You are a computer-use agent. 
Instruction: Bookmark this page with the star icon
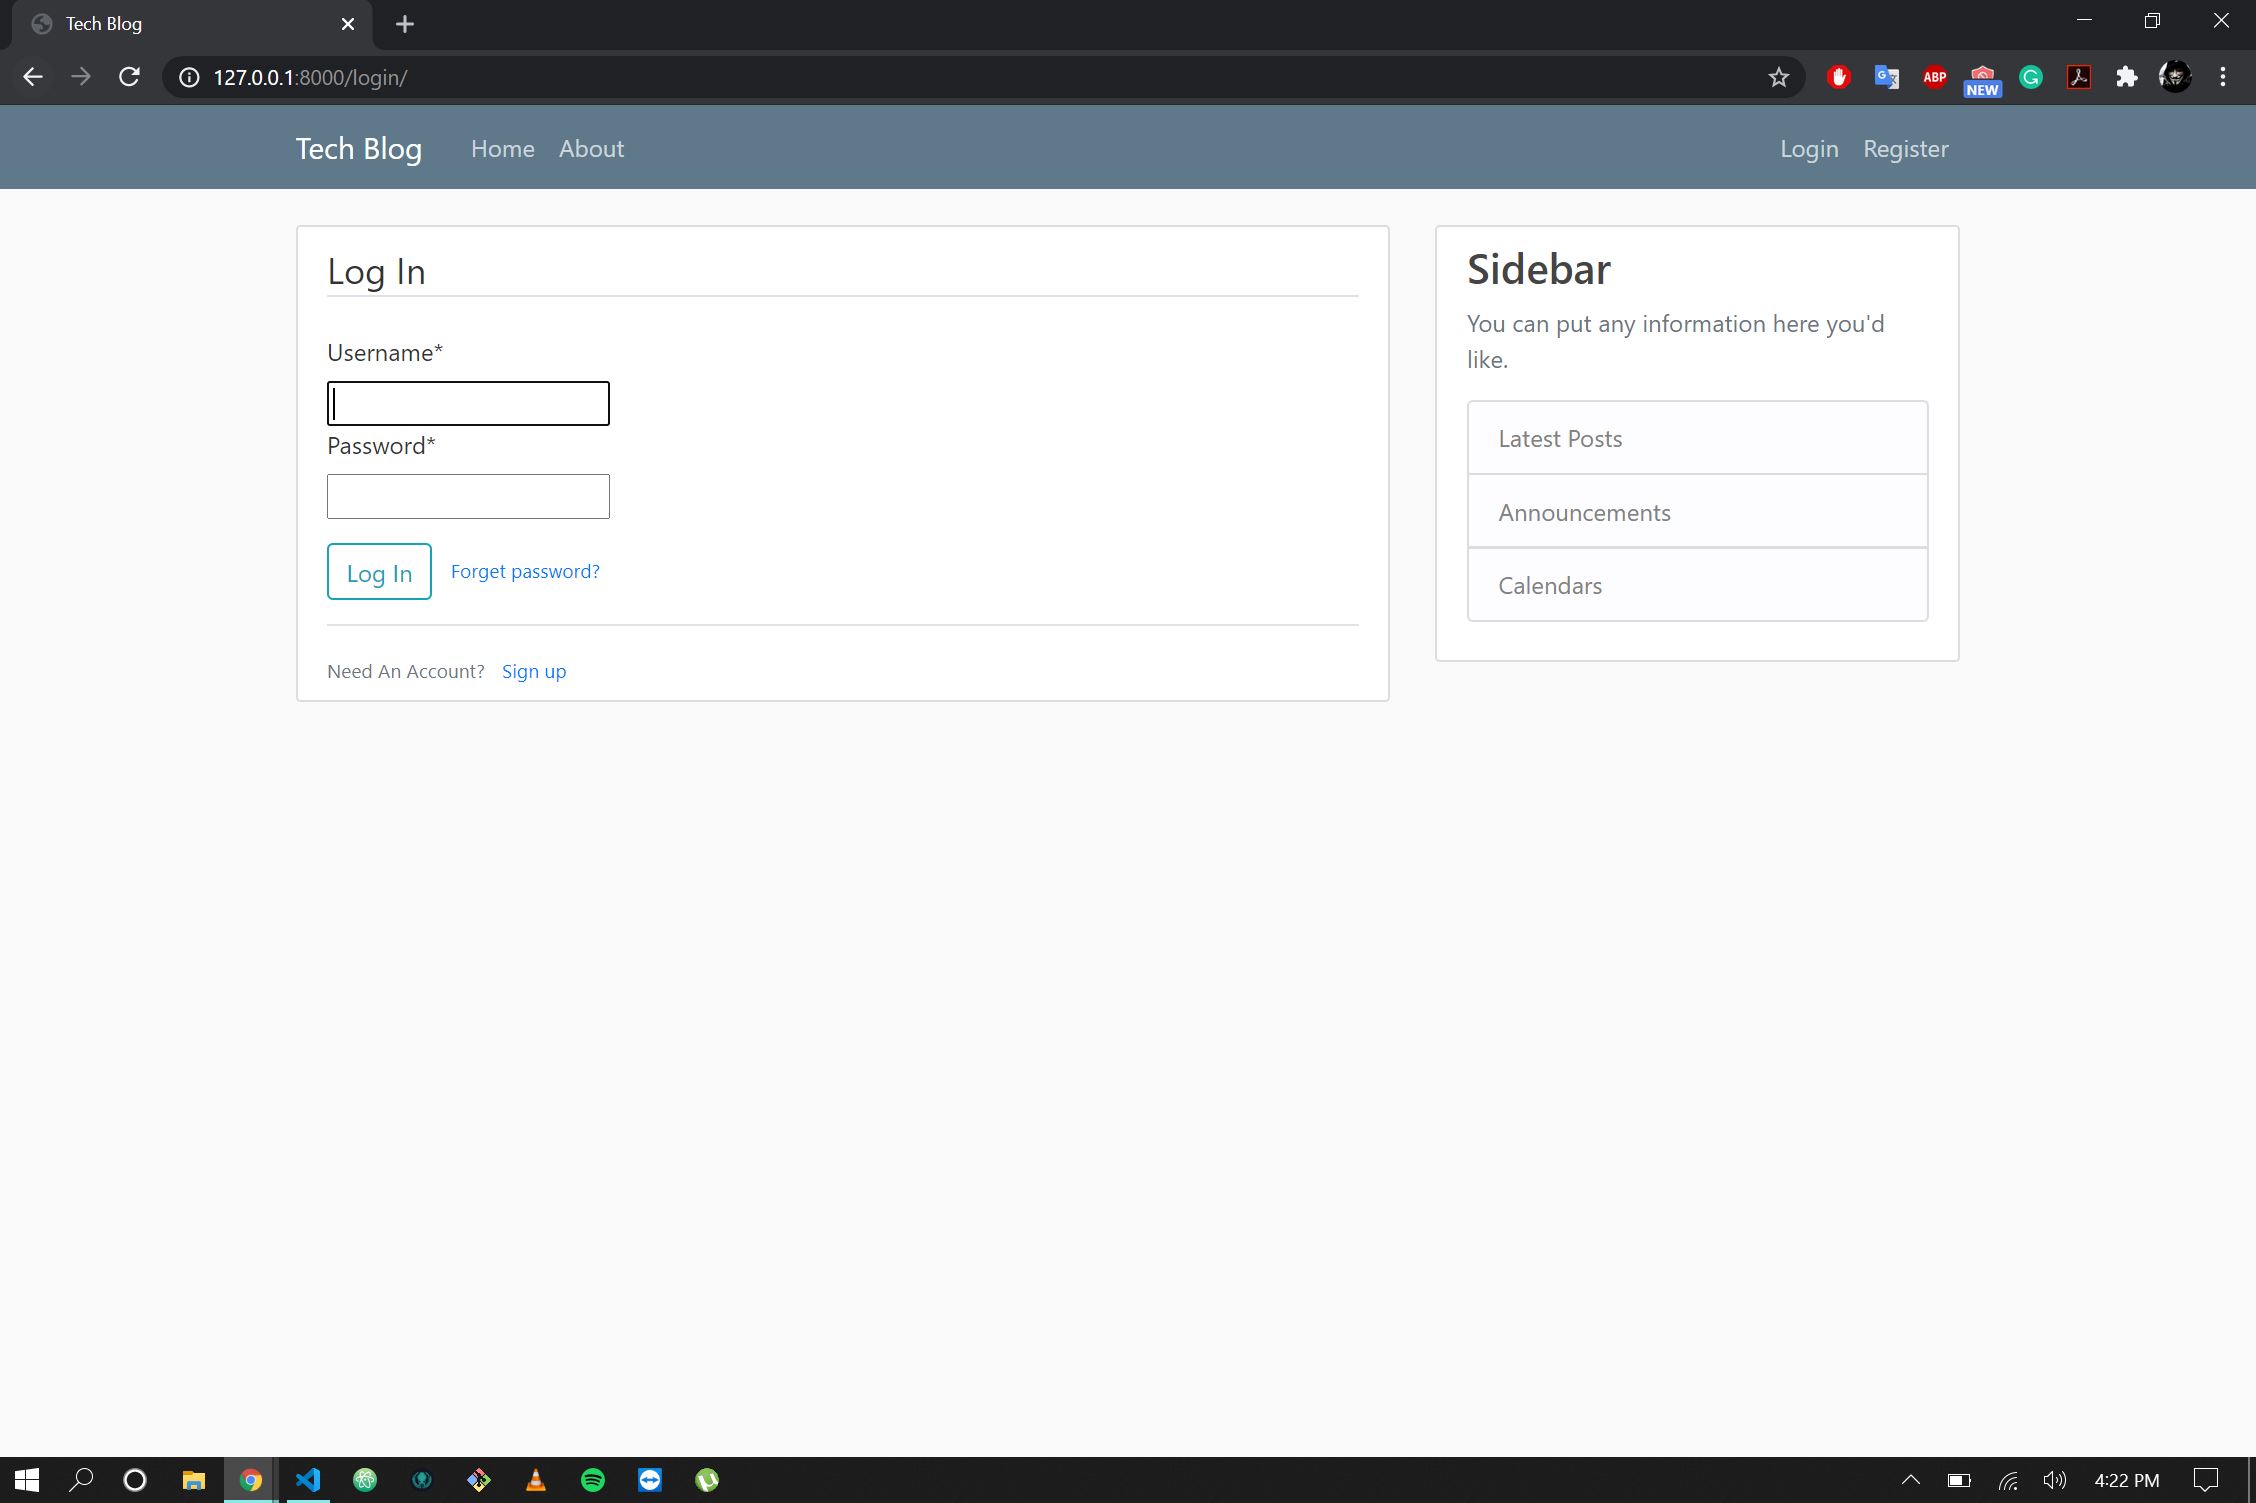[x=1778, y=77]
